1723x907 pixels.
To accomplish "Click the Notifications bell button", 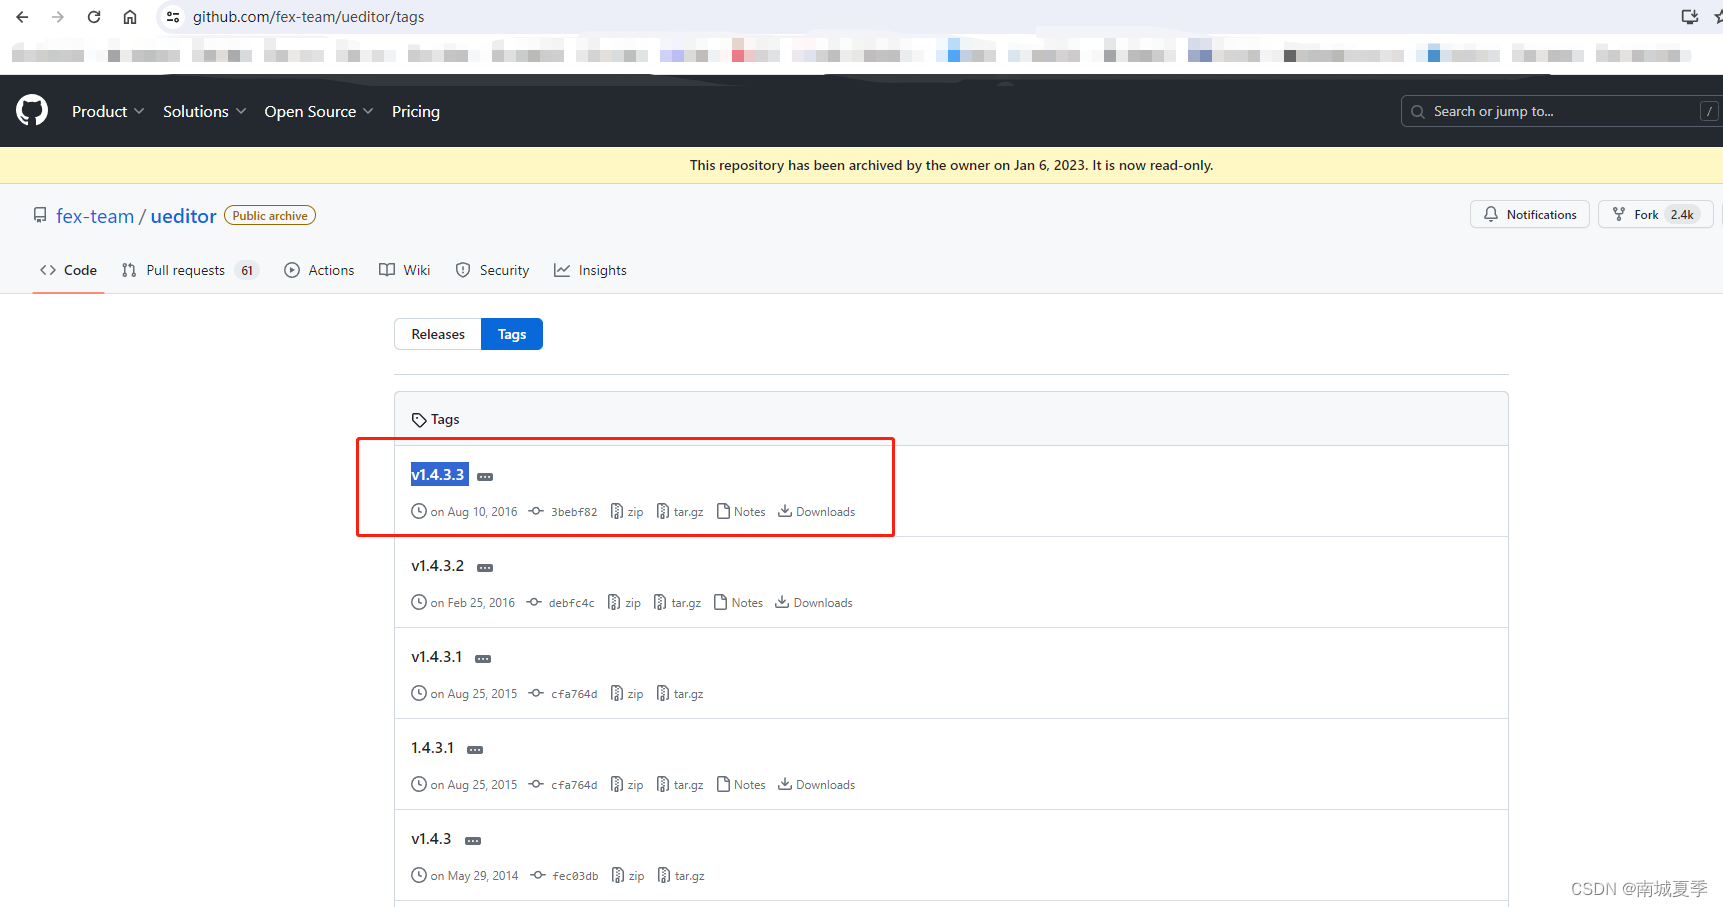I will [x=1530, y=214].
